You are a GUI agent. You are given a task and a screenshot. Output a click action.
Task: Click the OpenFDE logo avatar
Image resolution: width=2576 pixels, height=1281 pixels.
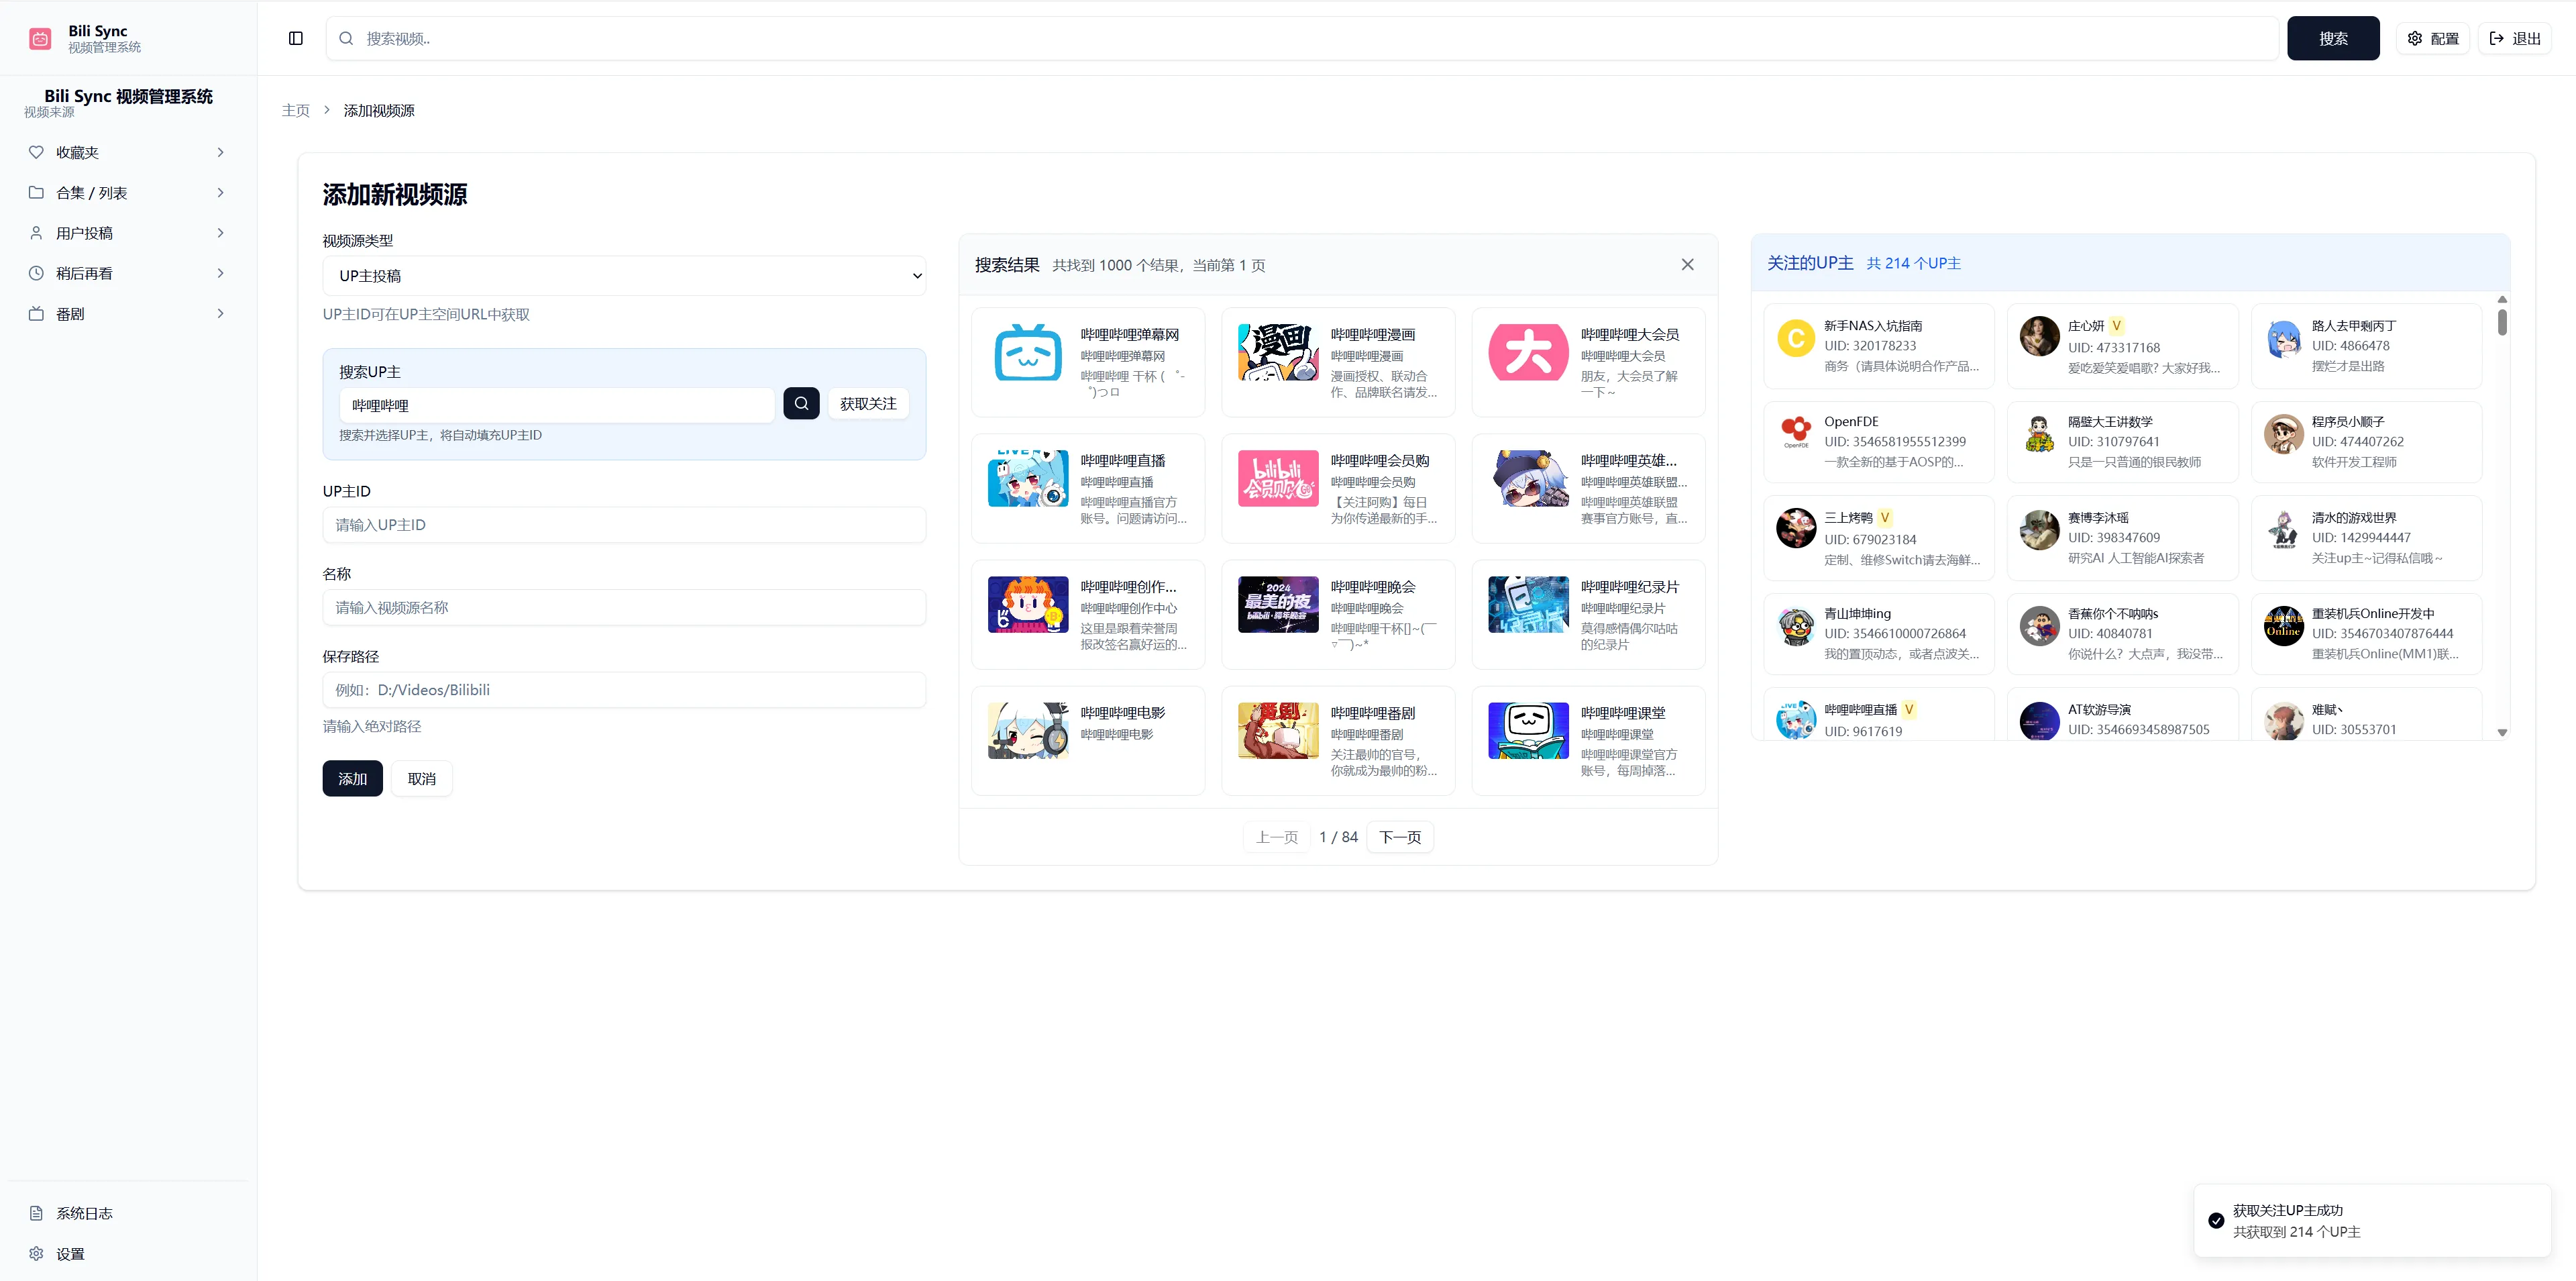[1796, 433]
